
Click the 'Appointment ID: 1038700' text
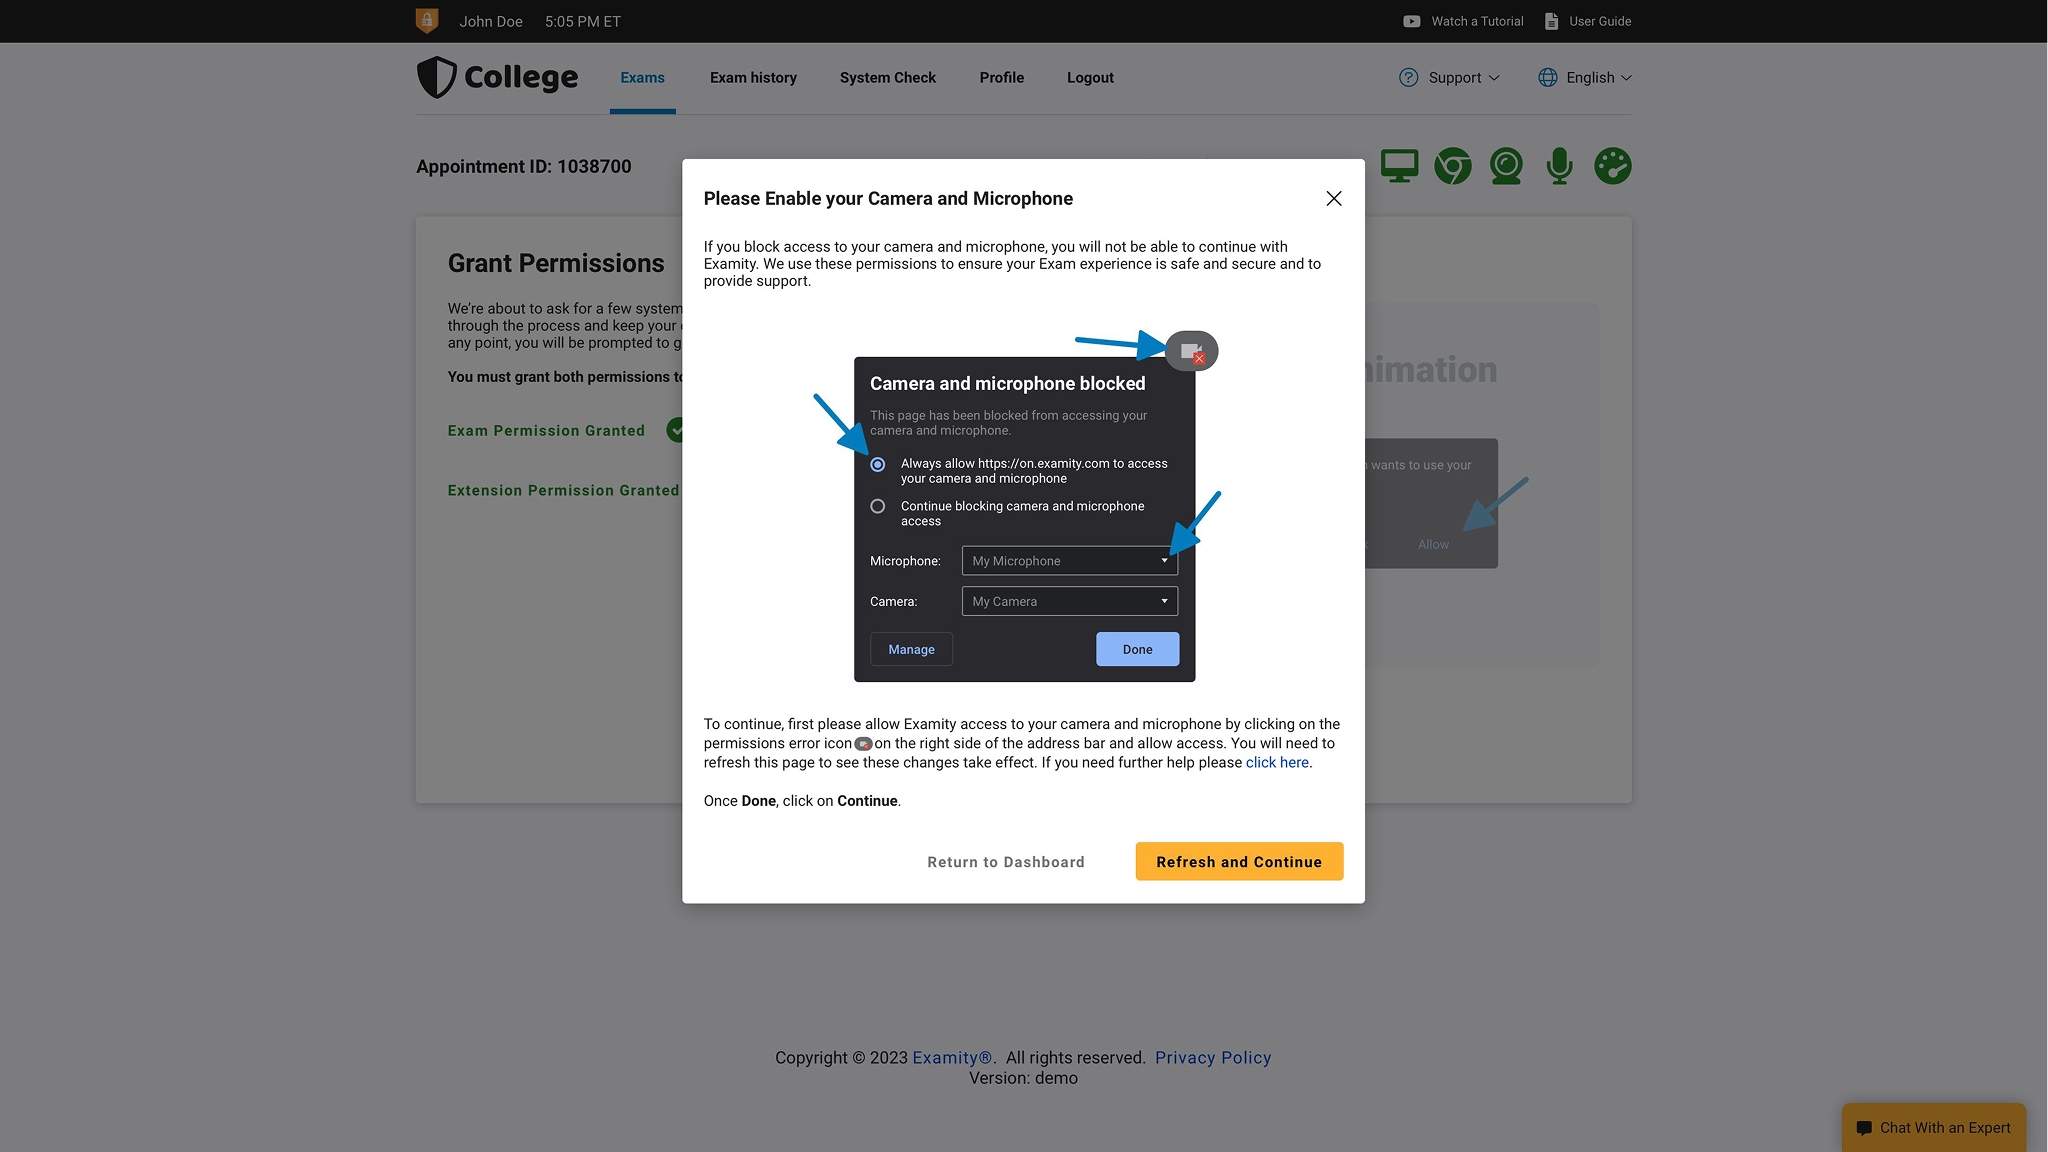click(x=524, y=166)
